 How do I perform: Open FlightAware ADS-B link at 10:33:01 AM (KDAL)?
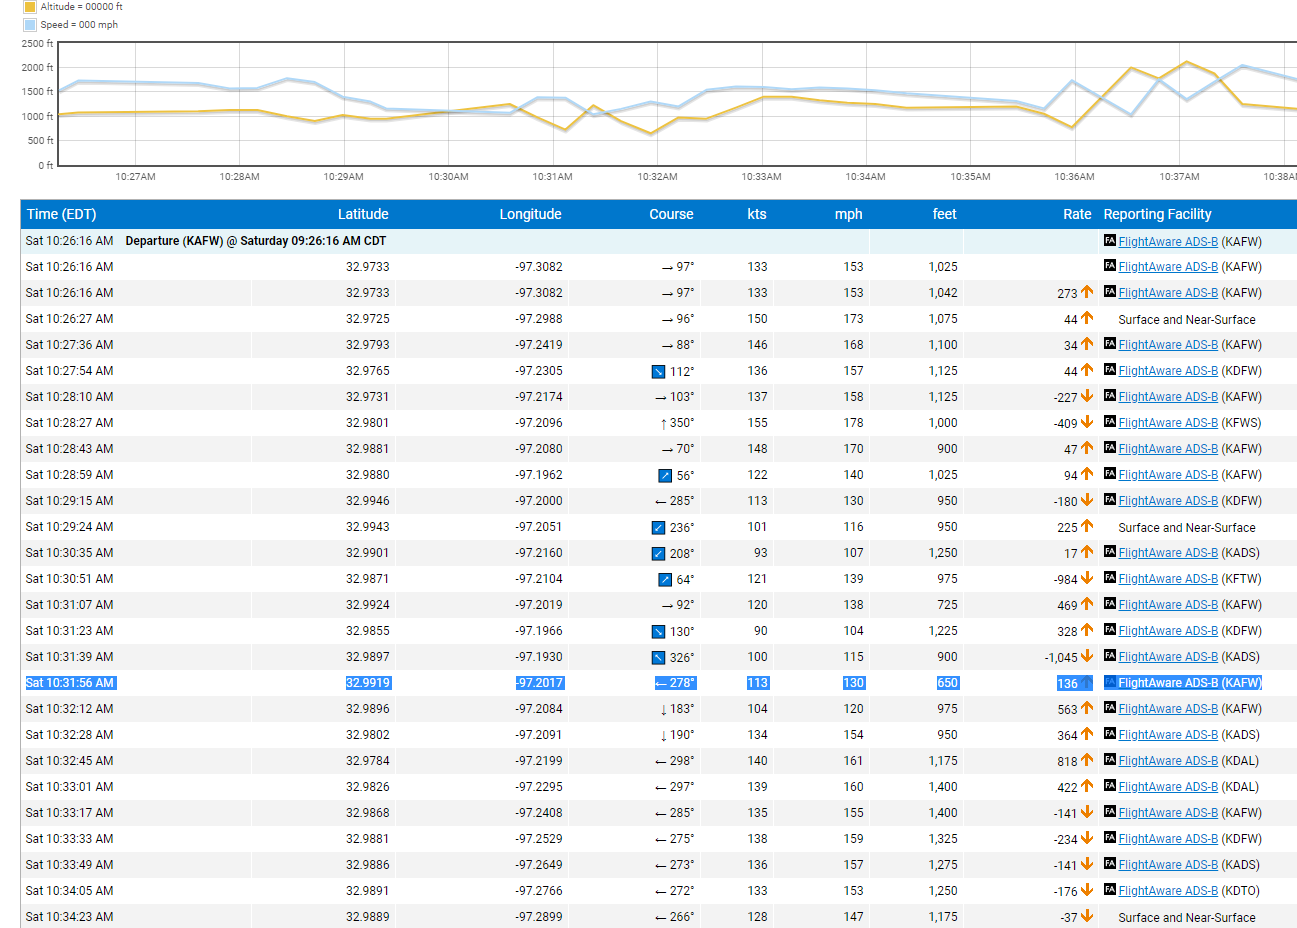pos(1168,787)
